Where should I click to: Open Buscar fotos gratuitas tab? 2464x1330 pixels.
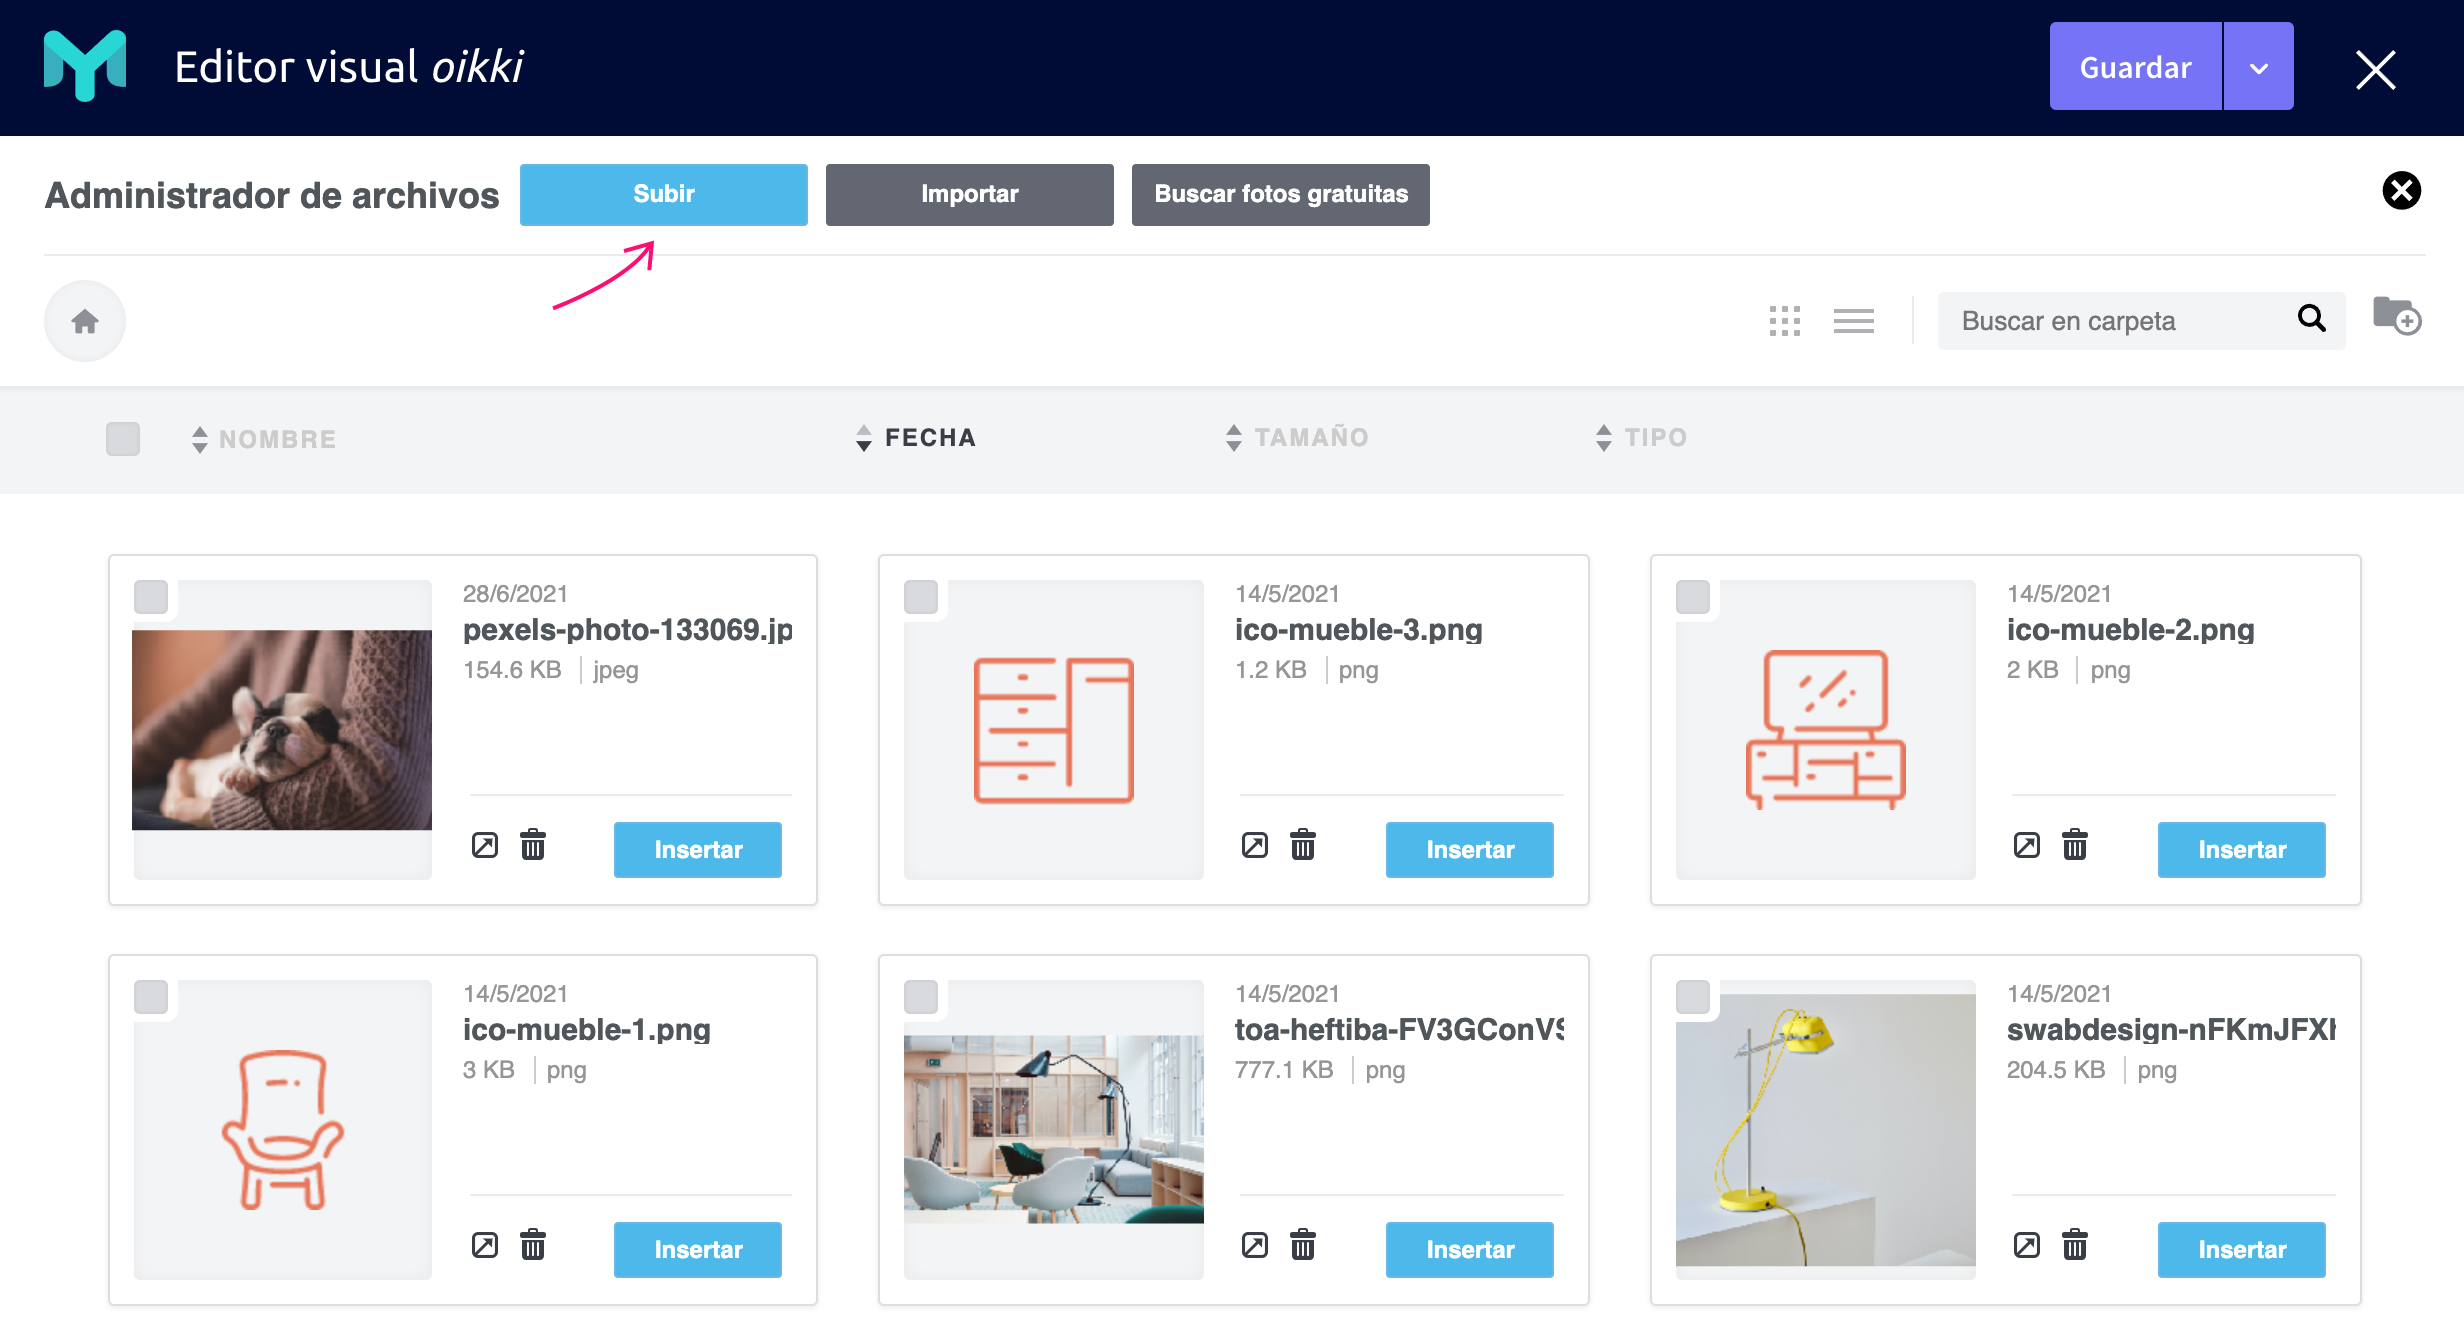pyautogui.click(x=1280, y=194)
